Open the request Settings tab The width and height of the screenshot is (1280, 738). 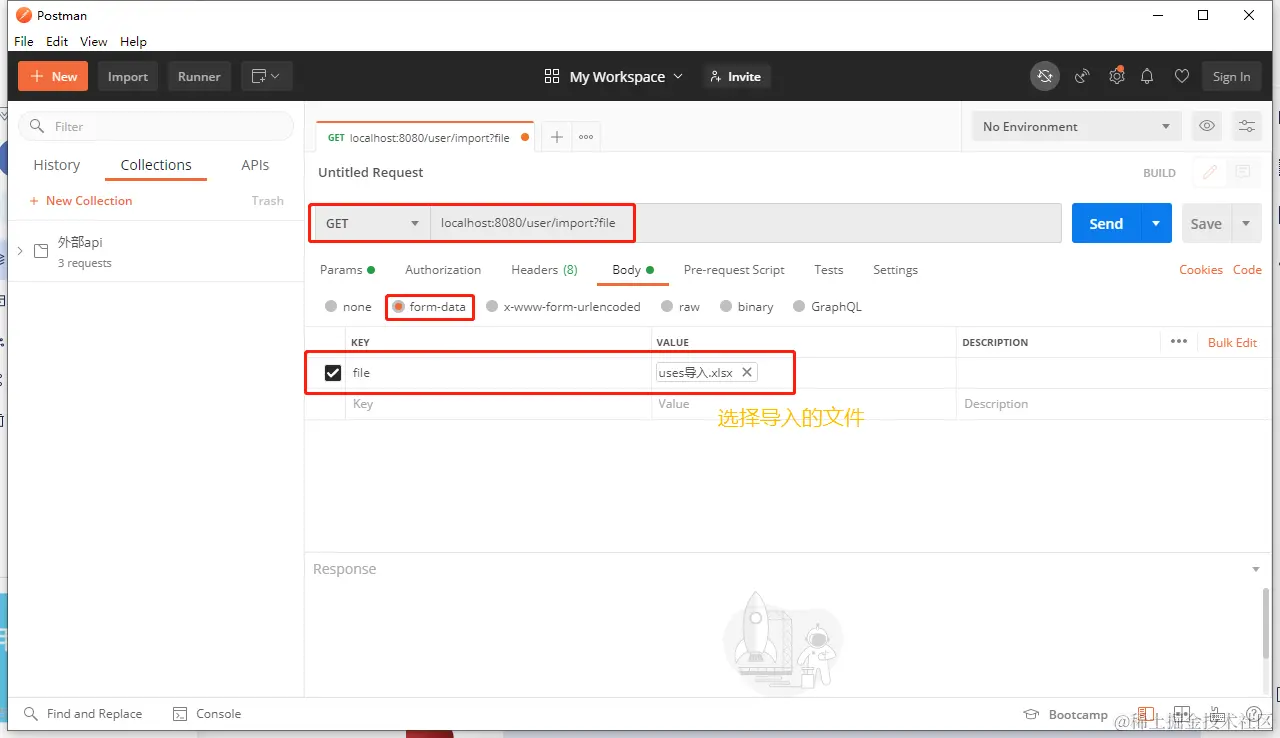(x=895, y=270)
